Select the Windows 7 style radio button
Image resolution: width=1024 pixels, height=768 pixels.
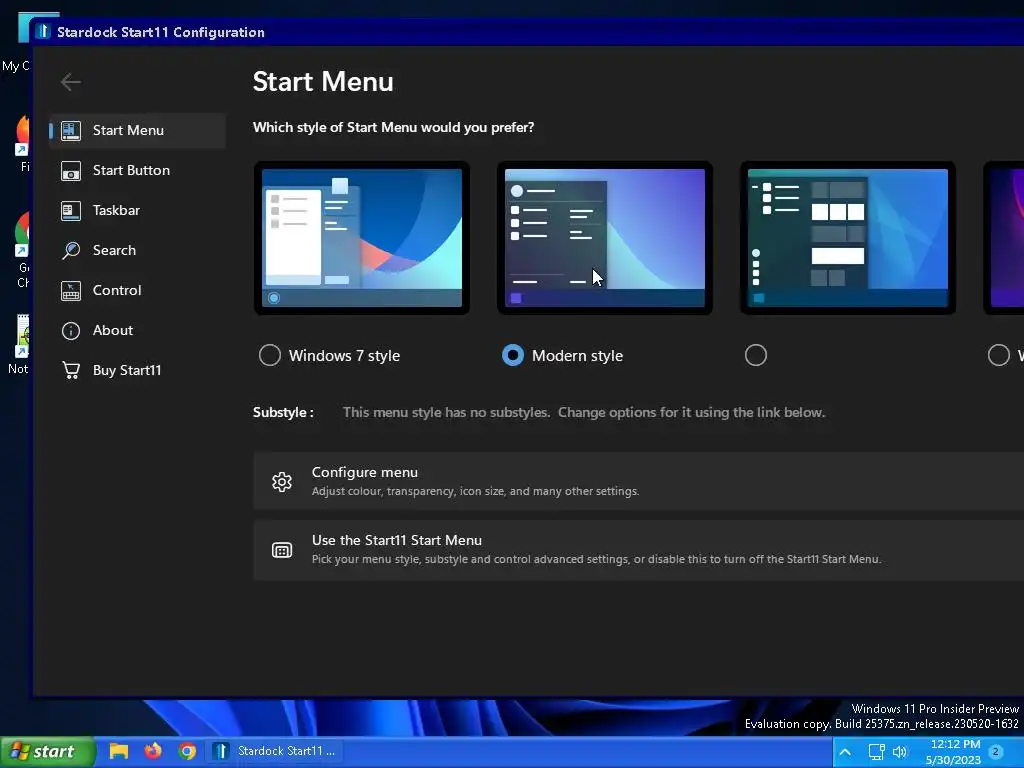click(270, 355)
